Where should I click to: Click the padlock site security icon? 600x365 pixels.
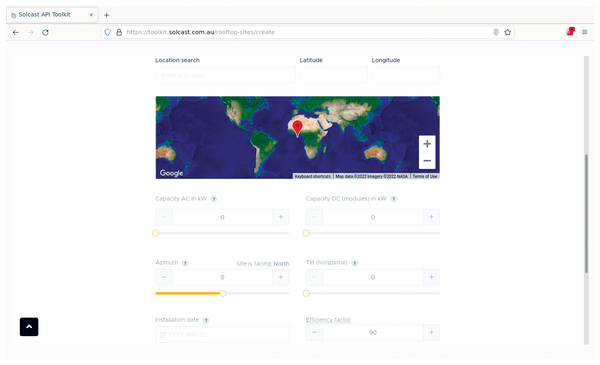[x=119, y=32]
